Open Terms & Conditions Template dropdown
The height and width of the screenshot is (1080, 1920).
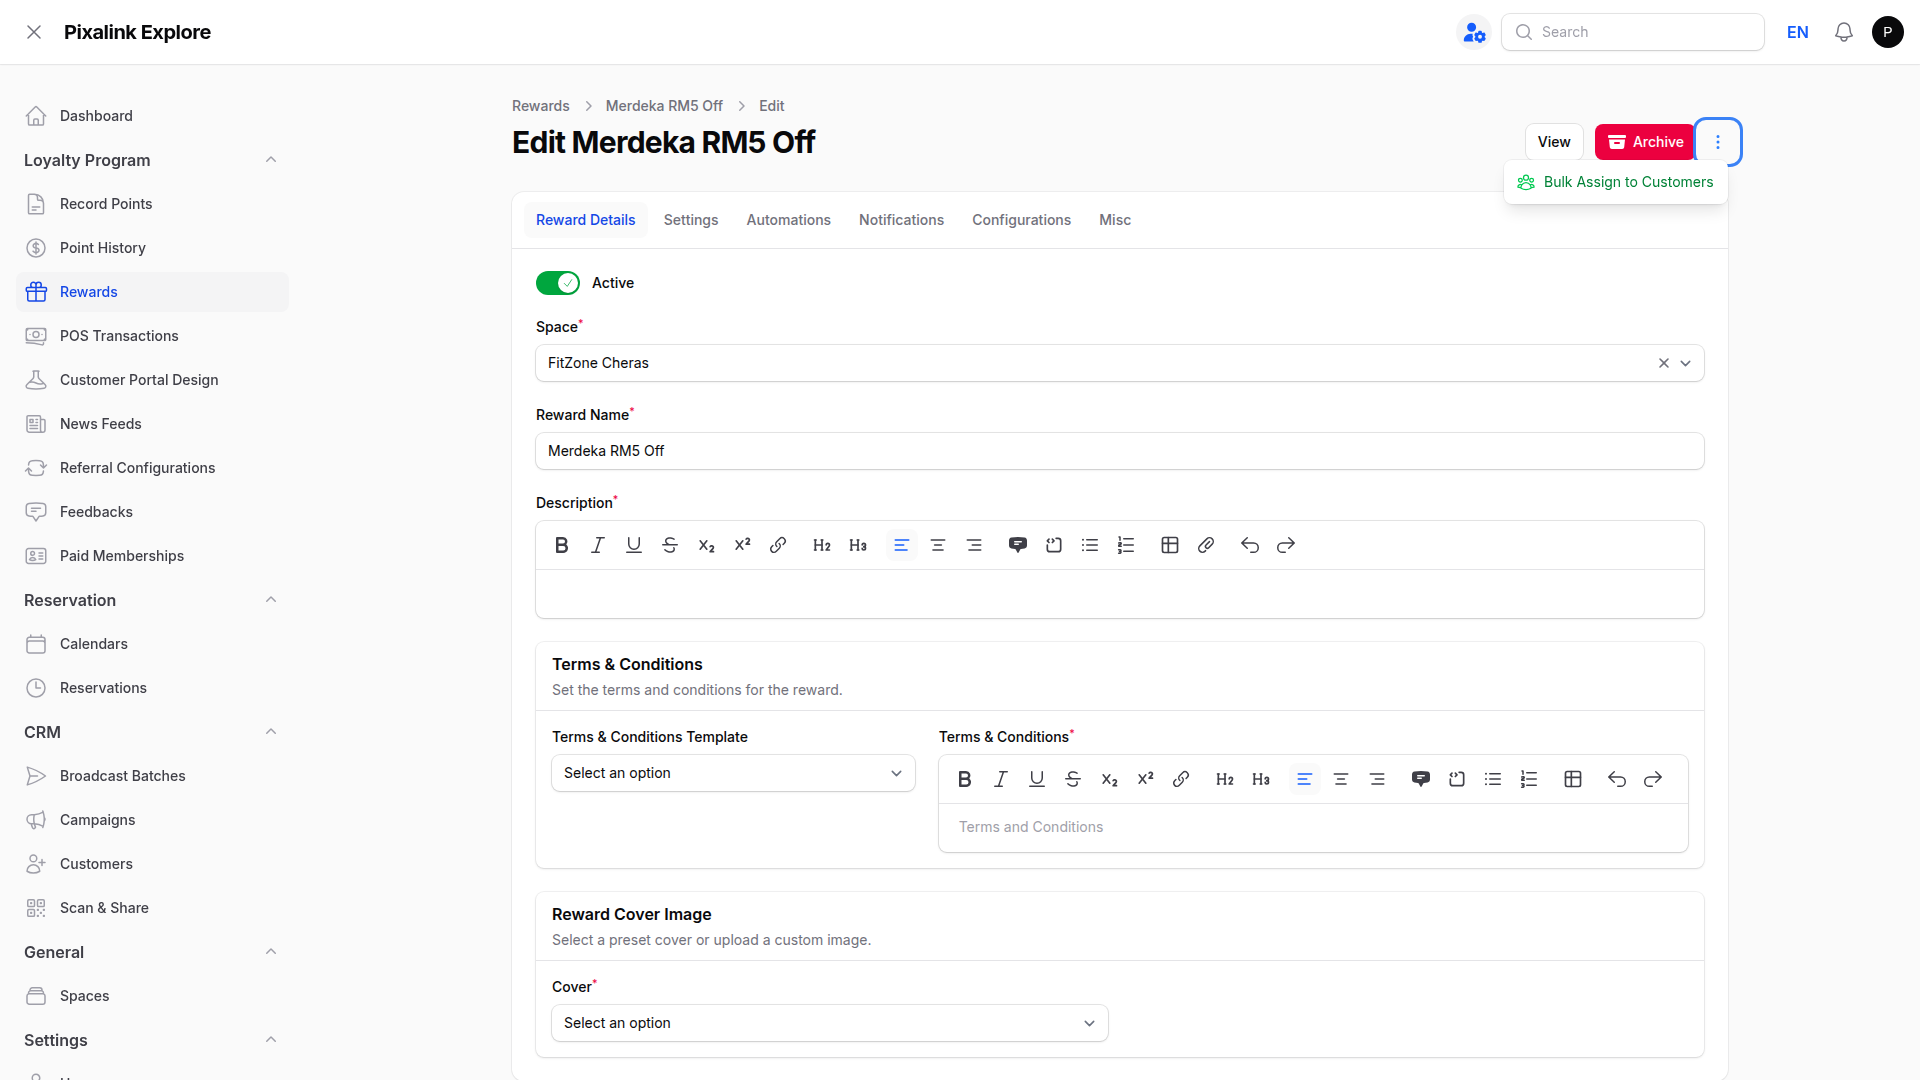pos(733,773)
